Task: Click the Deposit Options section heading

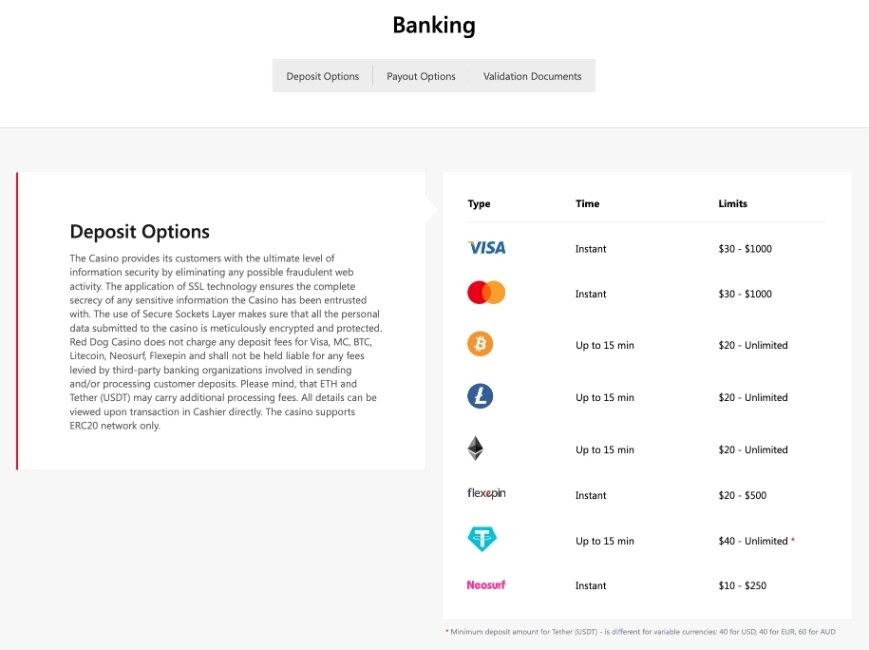Action: [x=140, y=232]
